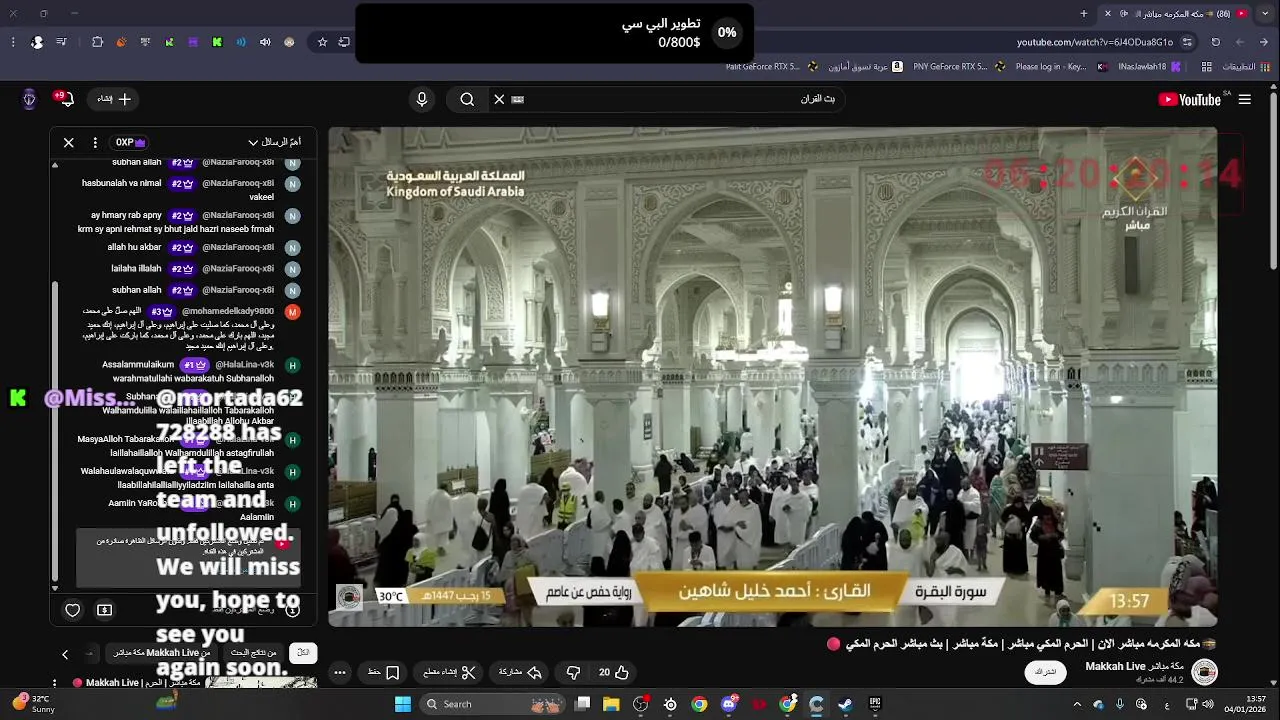Open related Makkah Live video thumbnail

[x=260, y=683]
